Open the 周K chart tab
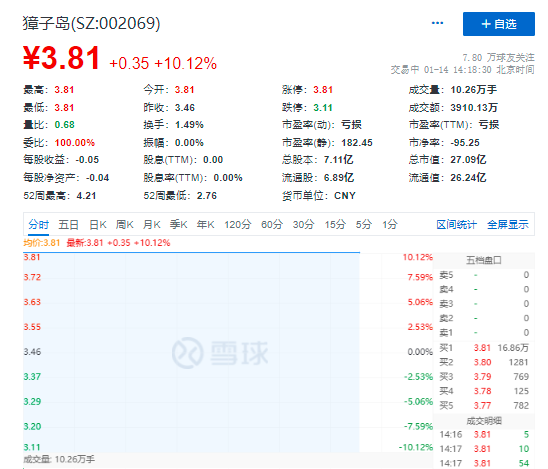 point(125,224)
